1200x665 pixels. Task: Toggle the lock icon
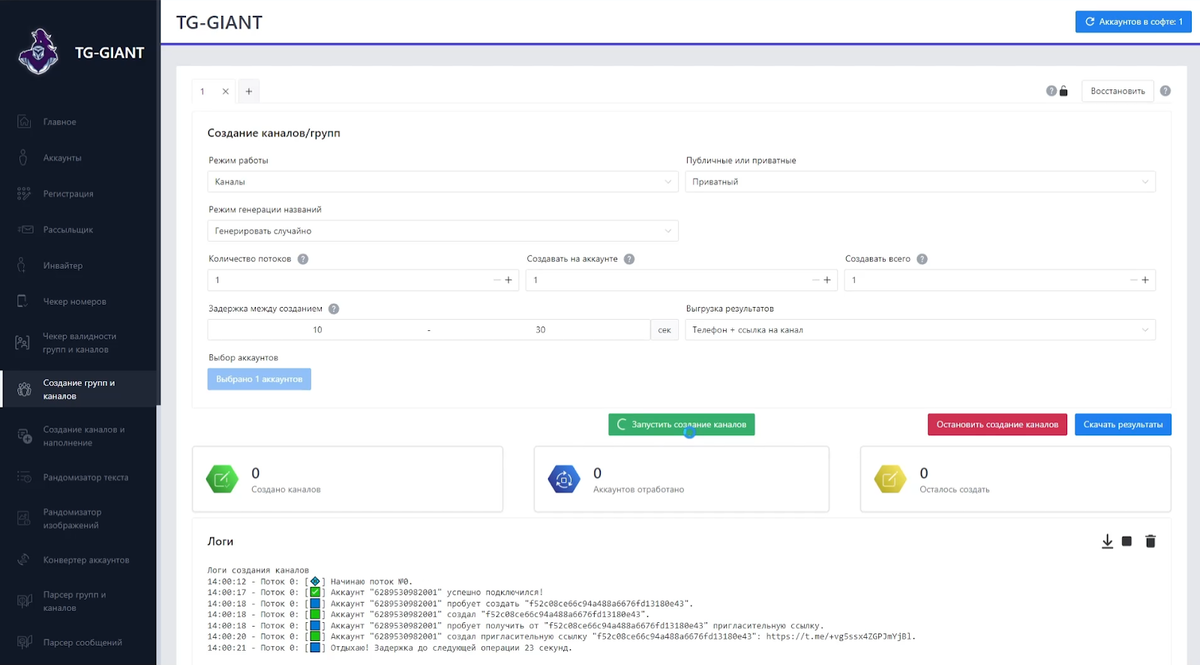1063,91
